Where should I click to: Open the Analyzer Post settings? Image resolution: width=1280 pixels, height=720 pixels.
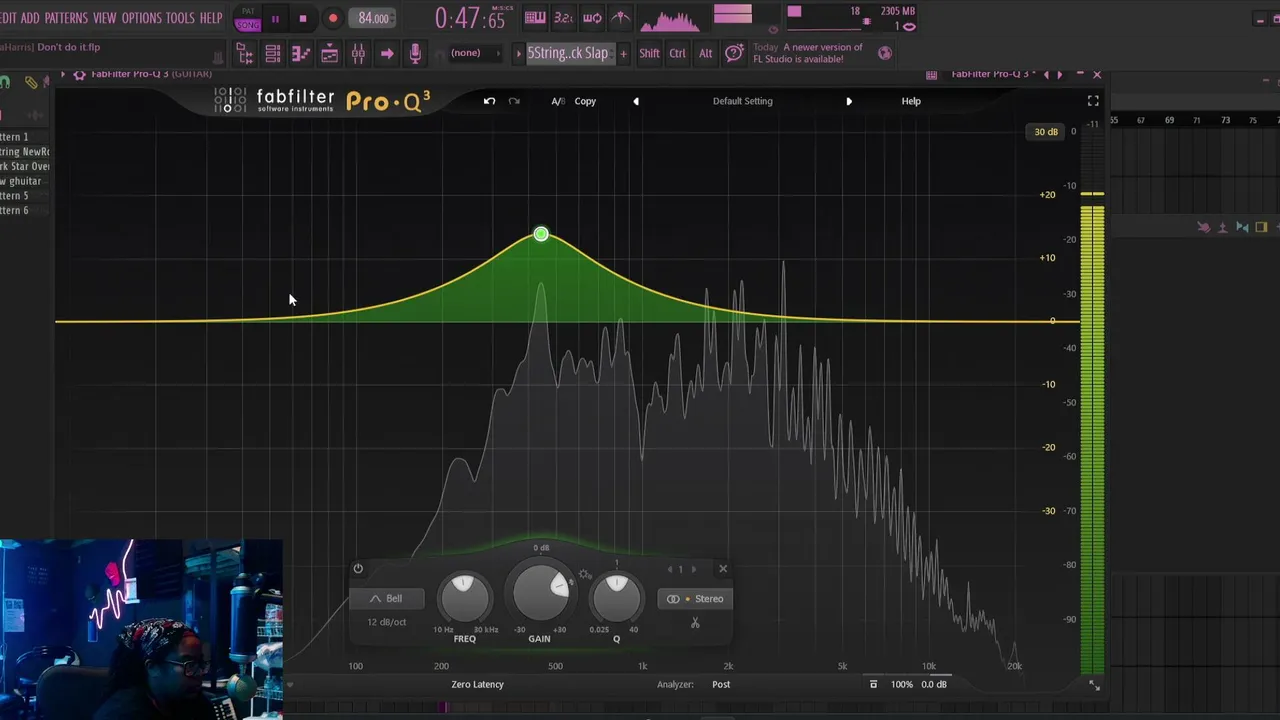721,685
